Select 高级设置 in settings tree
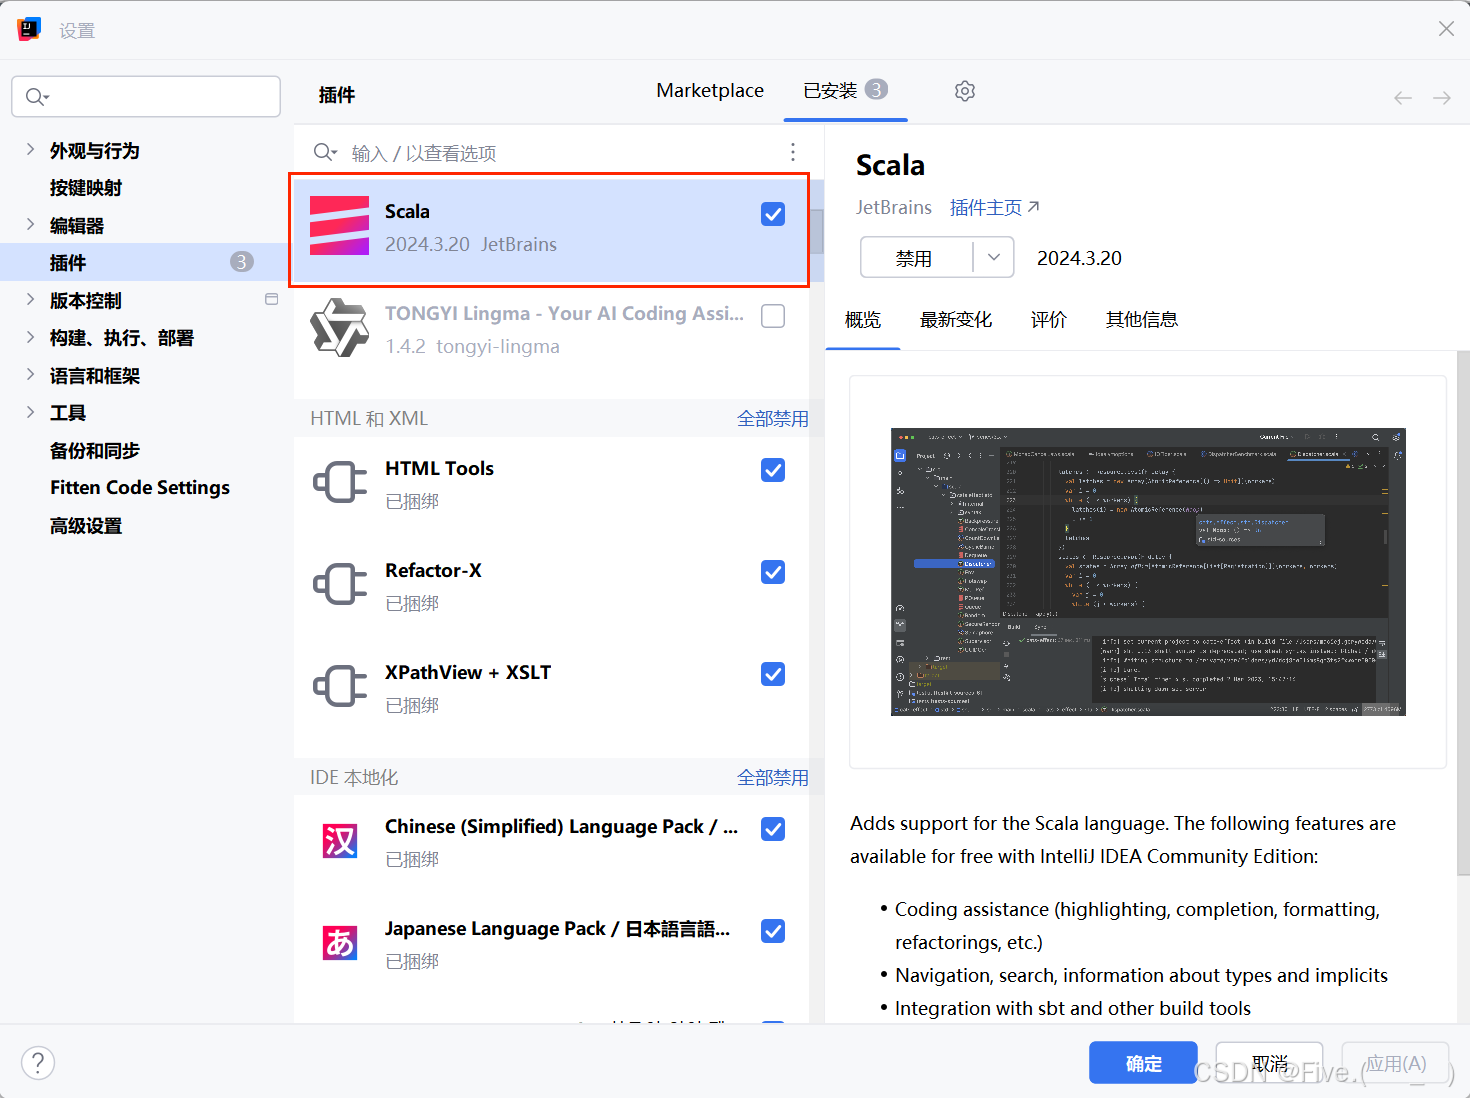The height and width of the screenshot is (1098, 1470). click(86, 526)
